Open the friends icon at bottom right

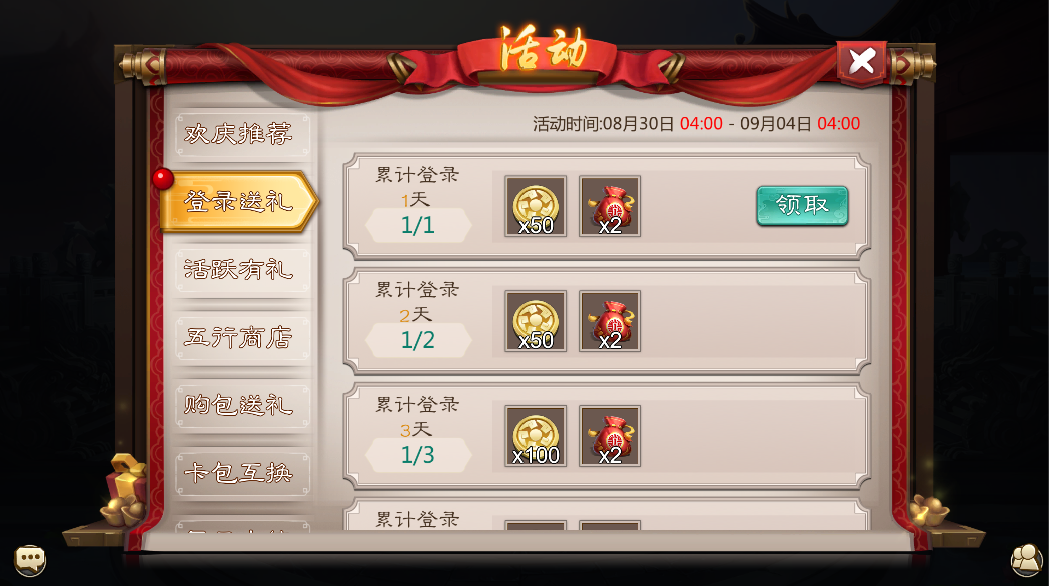[1026, 559]
